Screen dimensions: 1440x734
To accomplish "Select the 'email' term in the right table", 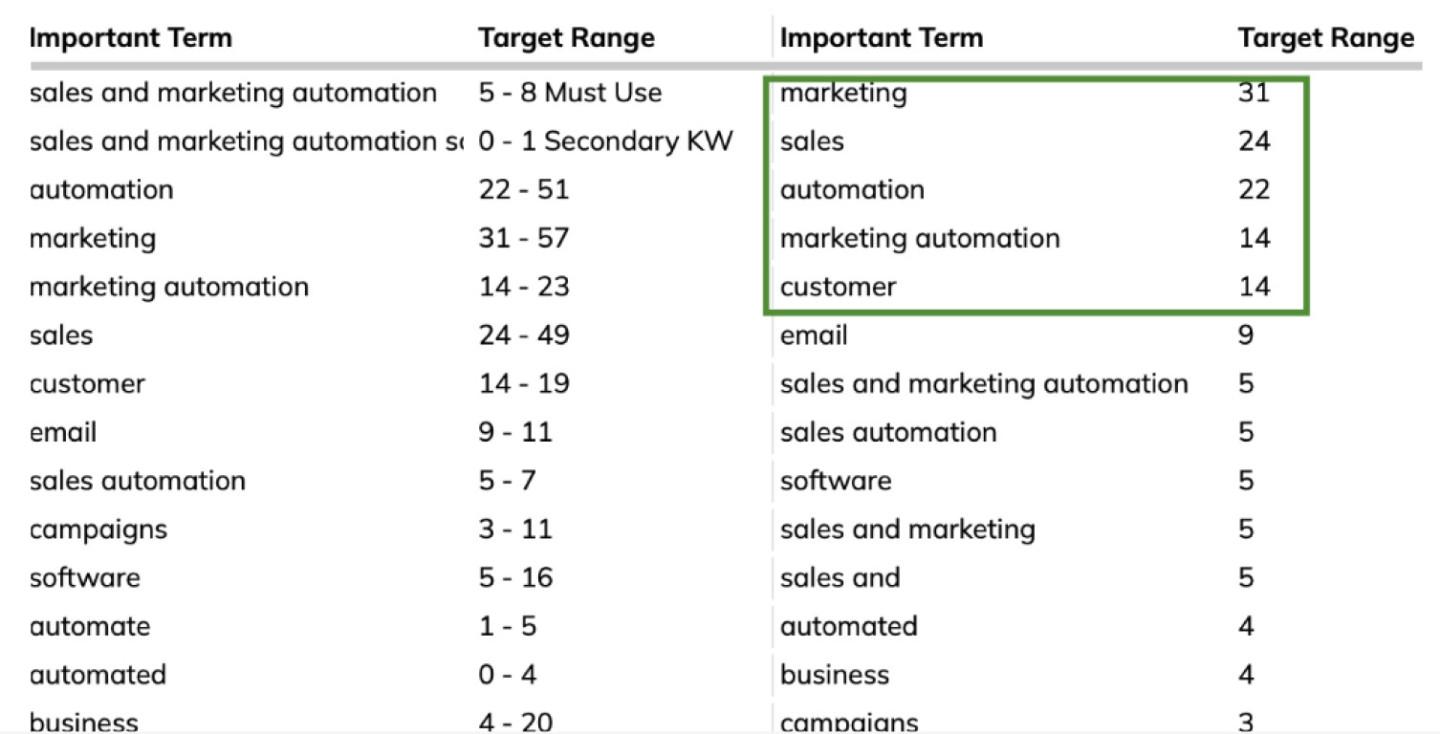I will coord(813,335).
